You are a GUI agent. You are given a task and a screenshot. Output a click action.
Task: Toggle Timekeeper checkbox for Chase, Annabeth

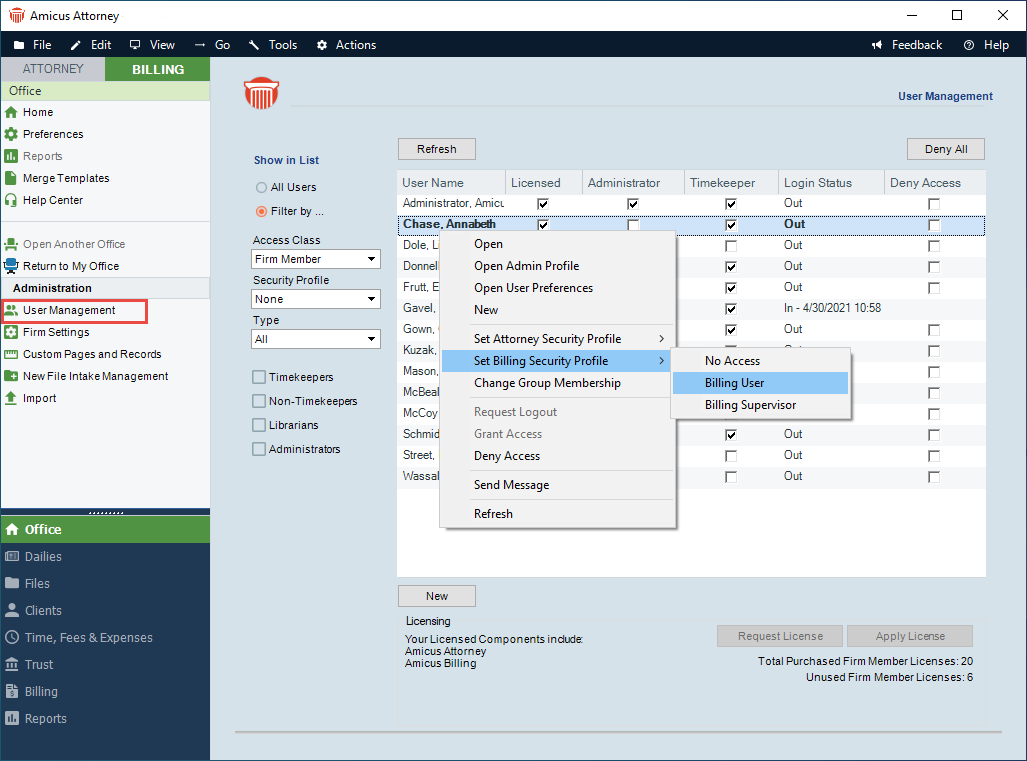point(731,225)
